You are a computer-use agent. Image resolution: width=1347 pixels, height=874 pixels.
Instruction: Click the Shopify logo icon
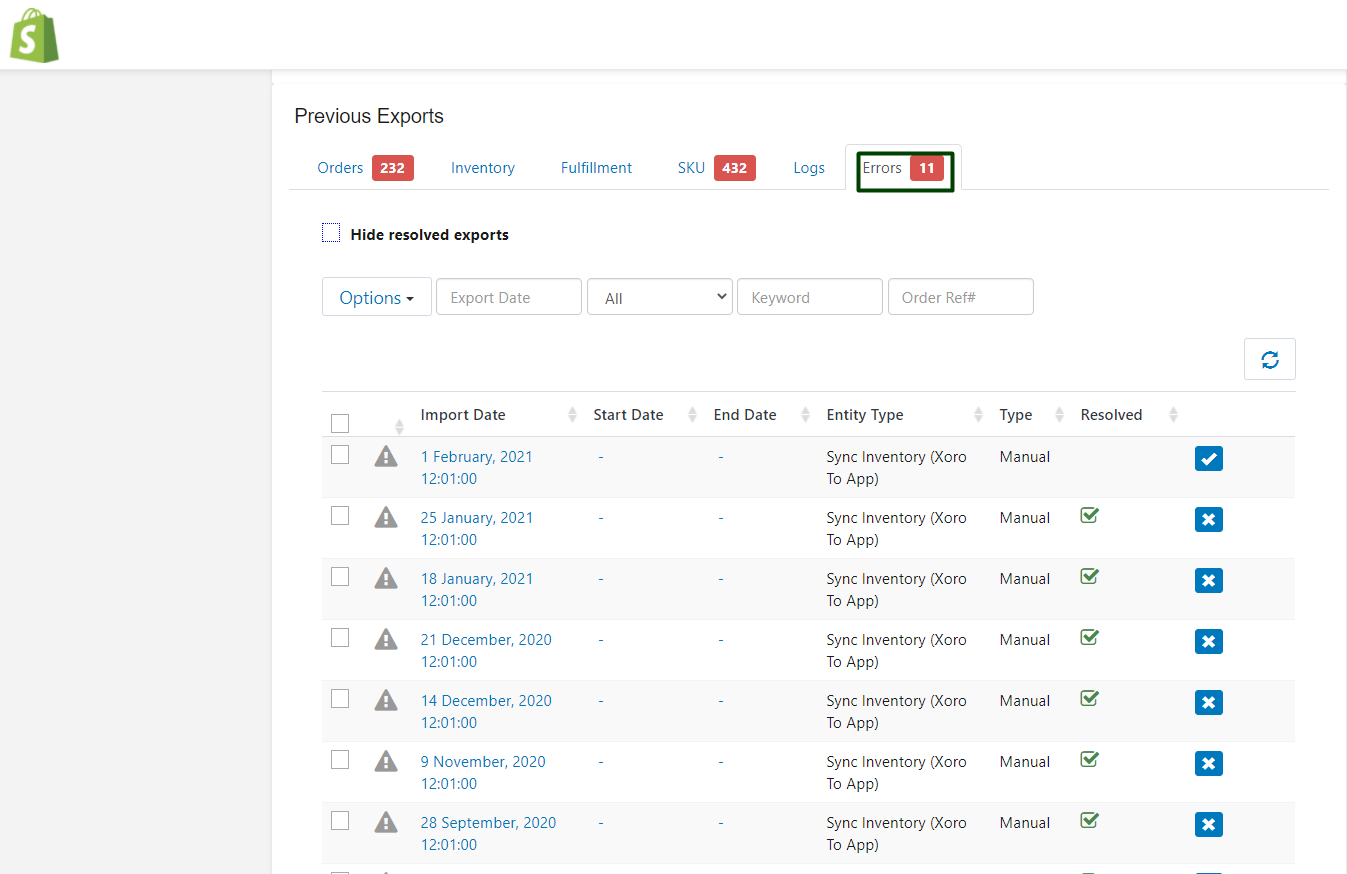pyautogui.click(x=34, y=35)
